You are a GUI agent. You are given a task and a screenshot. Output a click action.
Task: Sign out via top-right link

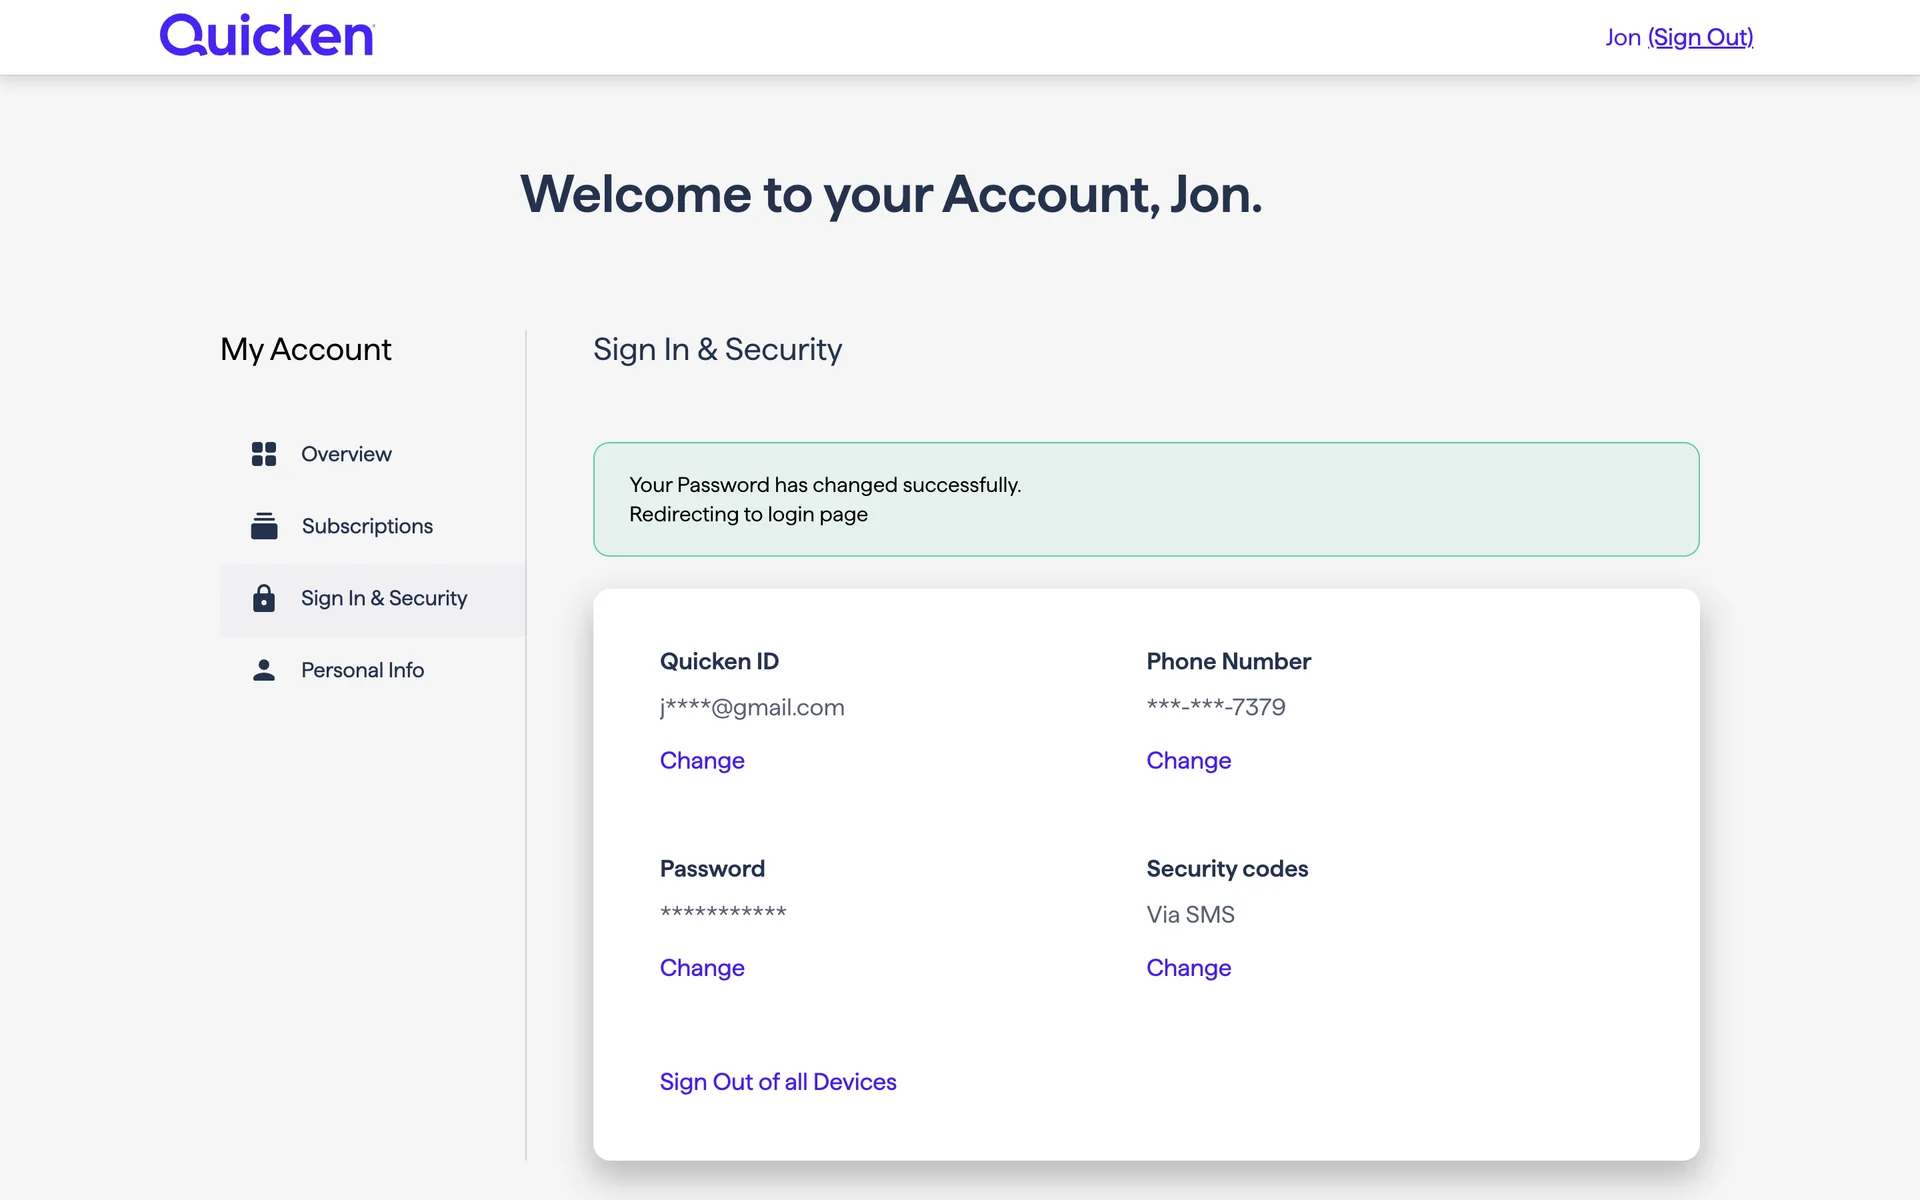coord(1700,37)
